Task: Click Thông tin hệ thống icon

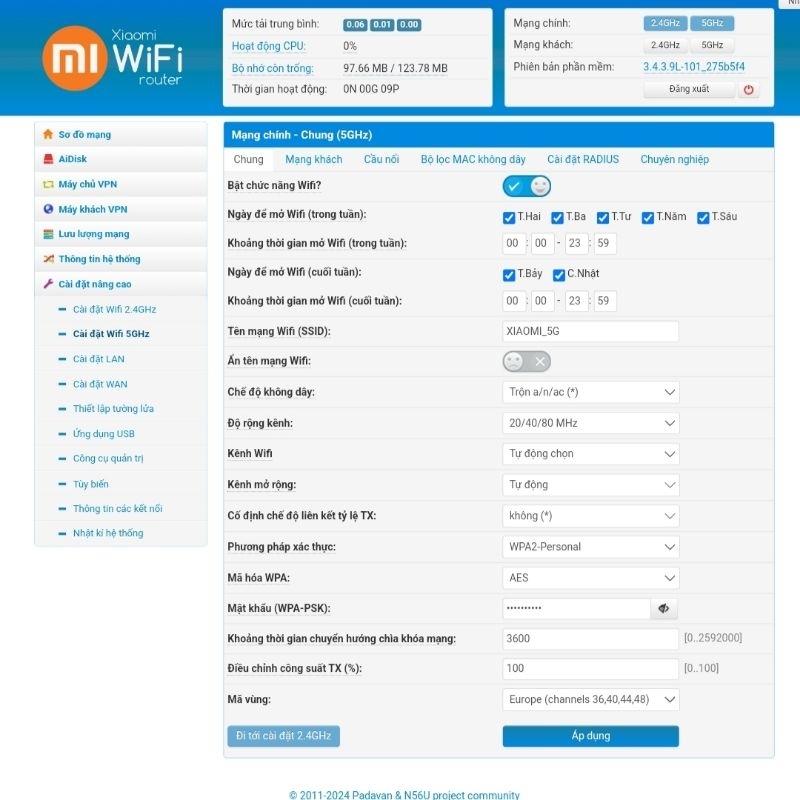Action: [47, 259]
